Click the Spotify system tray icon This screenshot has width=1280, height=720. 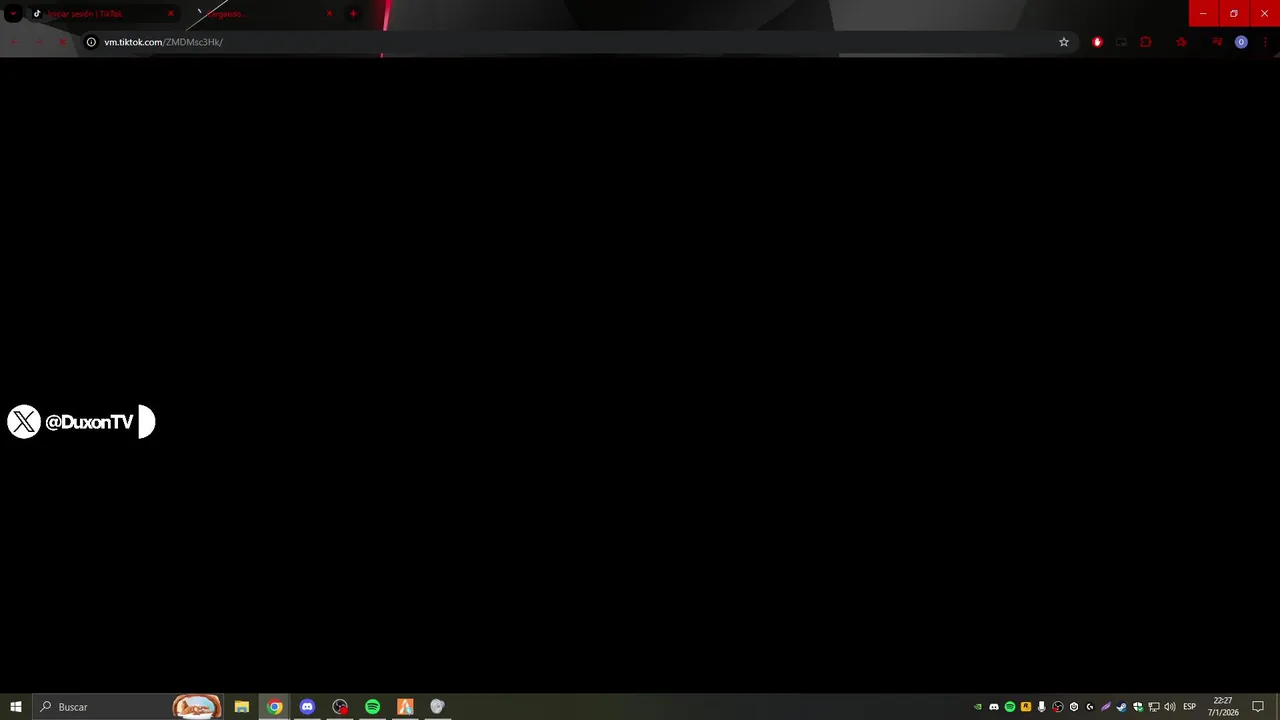click(x=1010, y=707)
